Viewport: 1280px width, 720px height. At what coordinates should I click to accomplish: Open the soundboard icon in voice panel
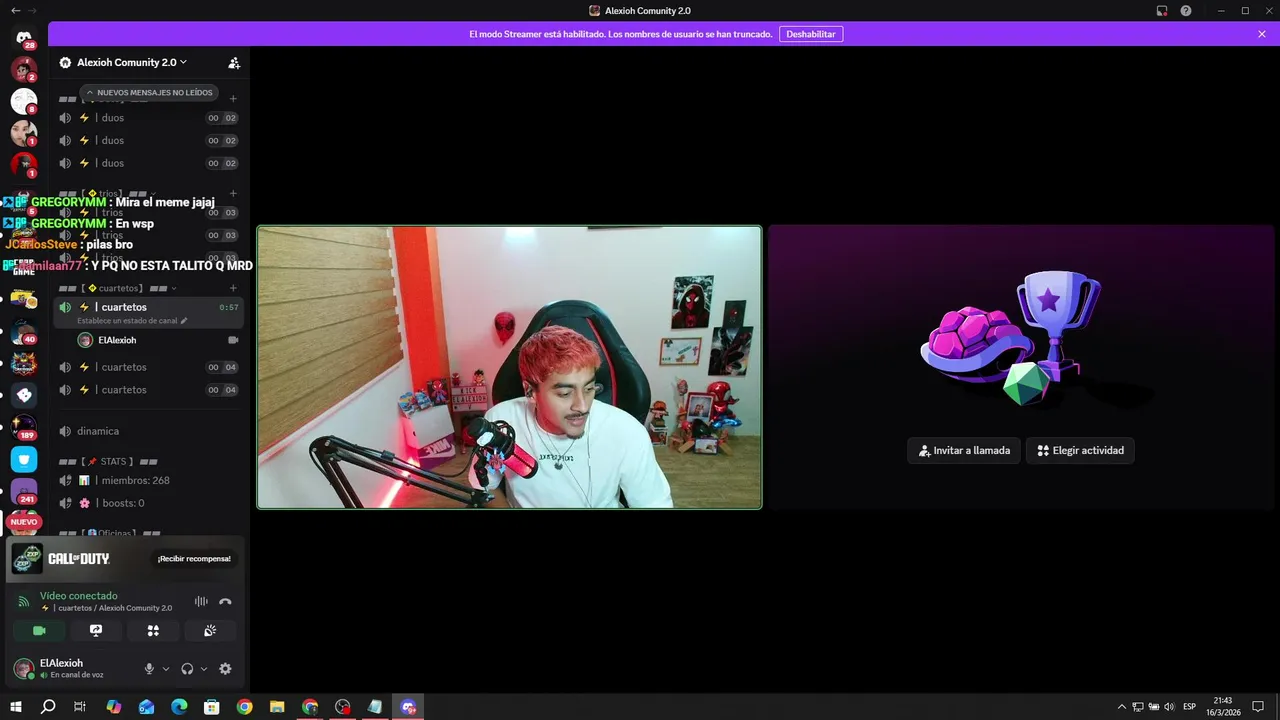point(210,630)
